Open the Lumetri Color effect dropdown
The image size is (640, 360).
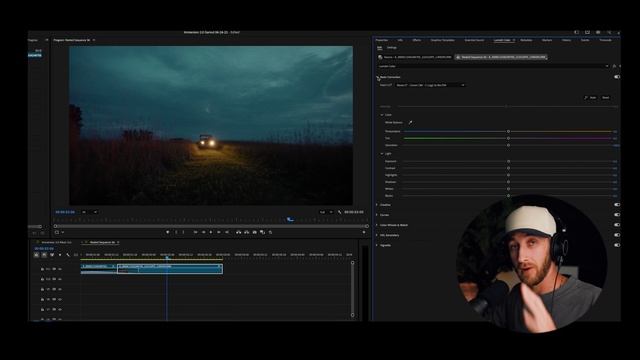pyautogui.click(x=493, y=66)
